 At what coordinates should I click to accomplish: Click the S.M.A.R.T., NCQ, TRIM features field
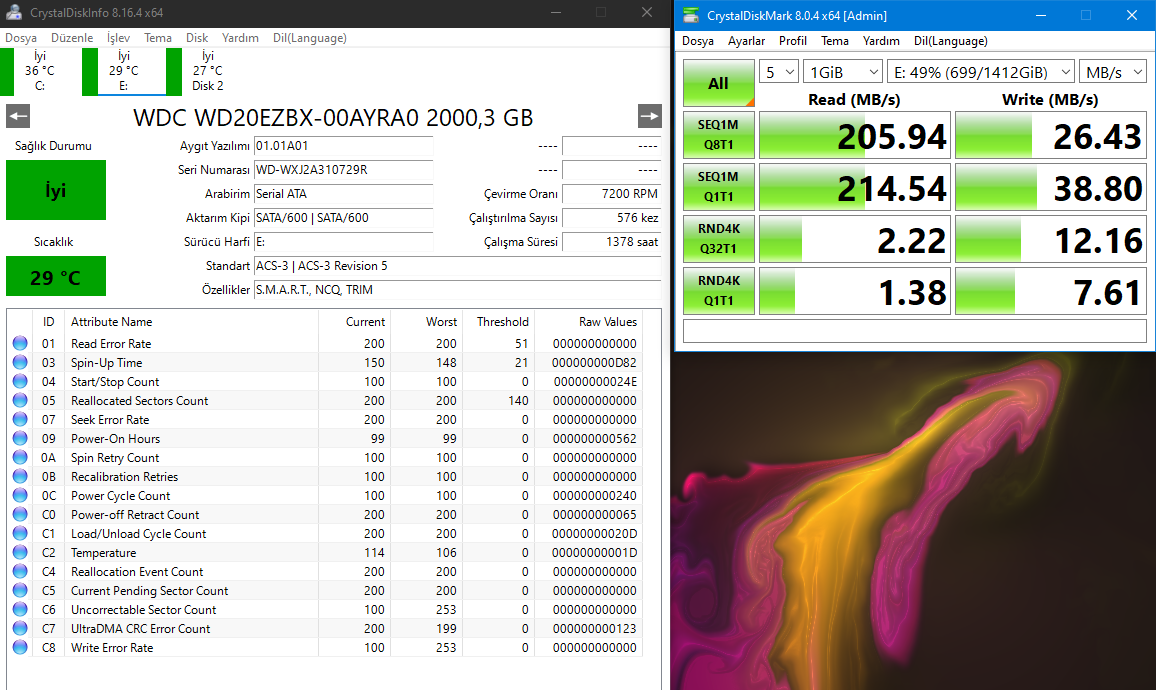pyautogui.click(x=457, y=290)
